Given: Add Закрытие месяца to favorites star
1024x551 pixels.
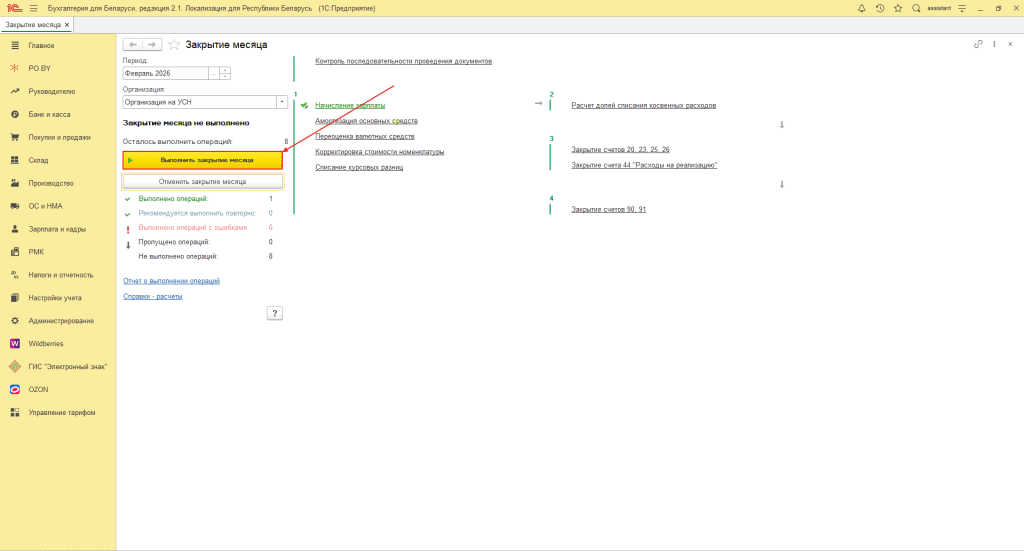Looking at the screenshot, I should pyautogui.click(x=174, y=44).
